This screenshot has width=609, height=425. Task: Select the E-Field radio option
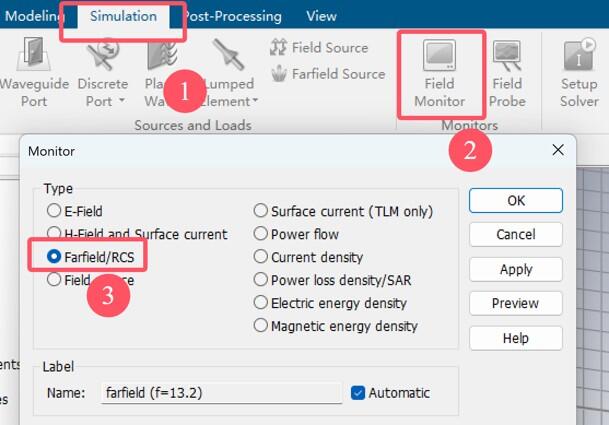coord(54,211)
